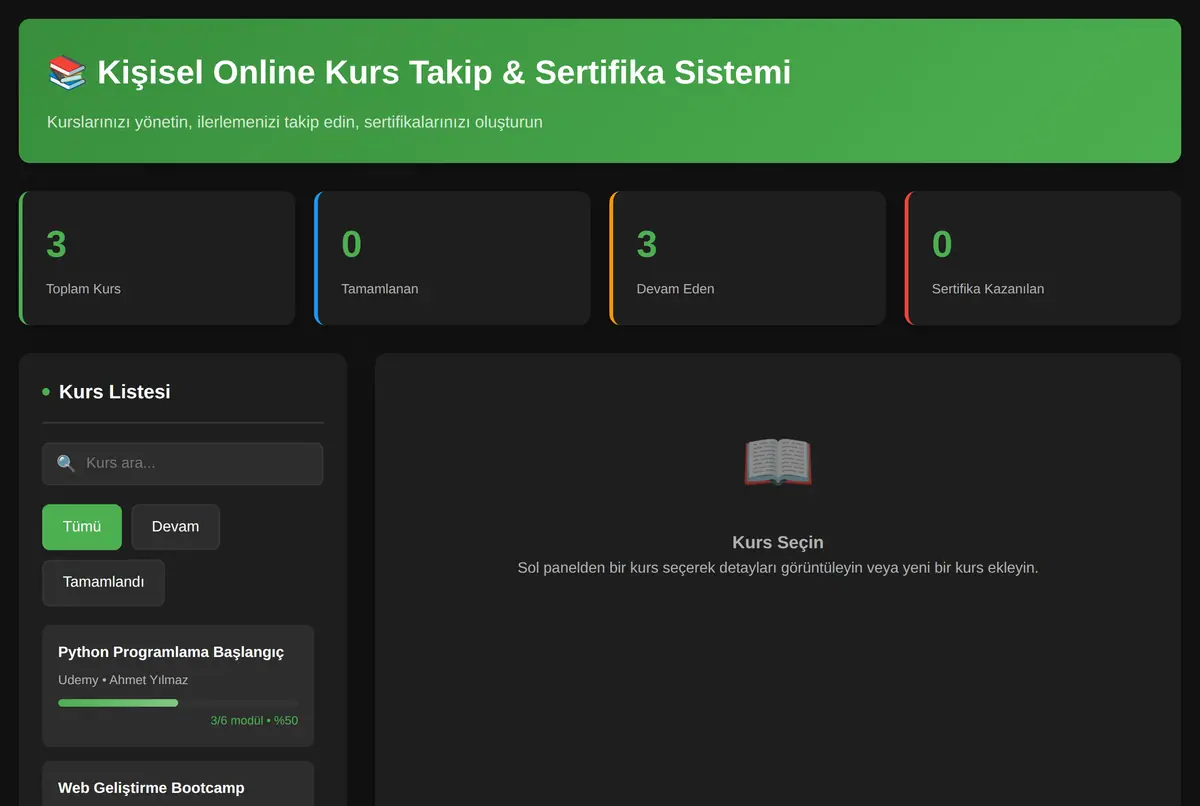The image size is (1200, 806).
Task: Click the Kurslarınızı yönetin subtitle text
Action: tap(295, 122)
